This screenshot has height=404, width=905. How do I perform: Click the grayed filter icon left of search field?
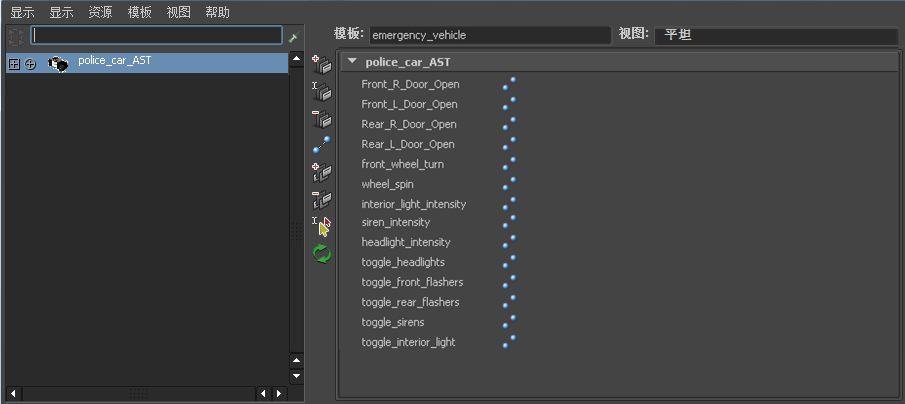16,36
